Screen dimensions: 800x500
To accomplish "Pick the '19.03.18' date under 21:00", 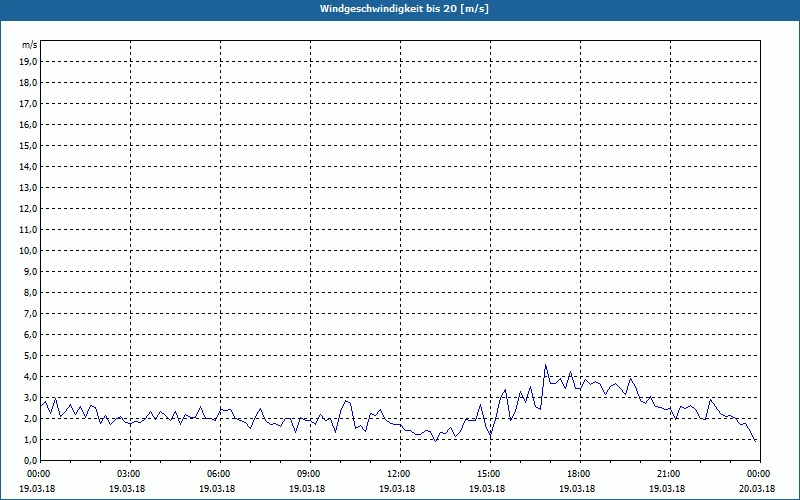I will coord(667,488).
